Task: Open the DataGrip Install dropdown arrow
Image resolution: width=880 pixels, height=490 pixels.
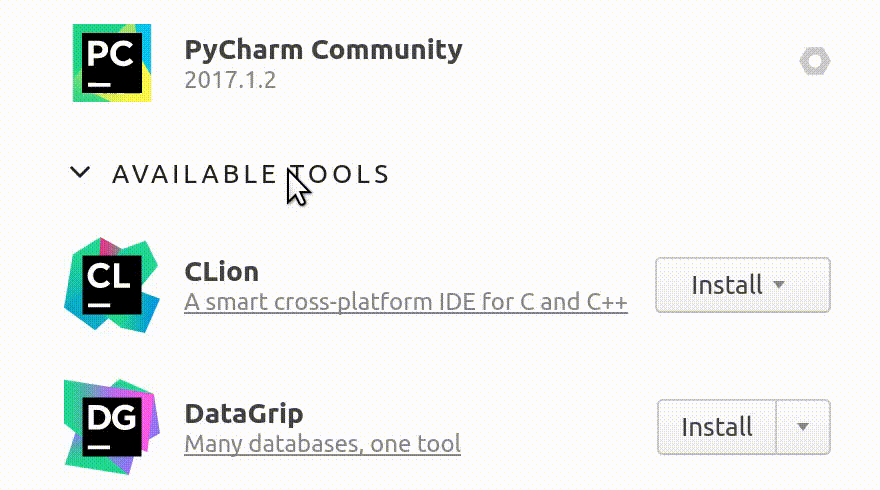Action: (803, 427)
